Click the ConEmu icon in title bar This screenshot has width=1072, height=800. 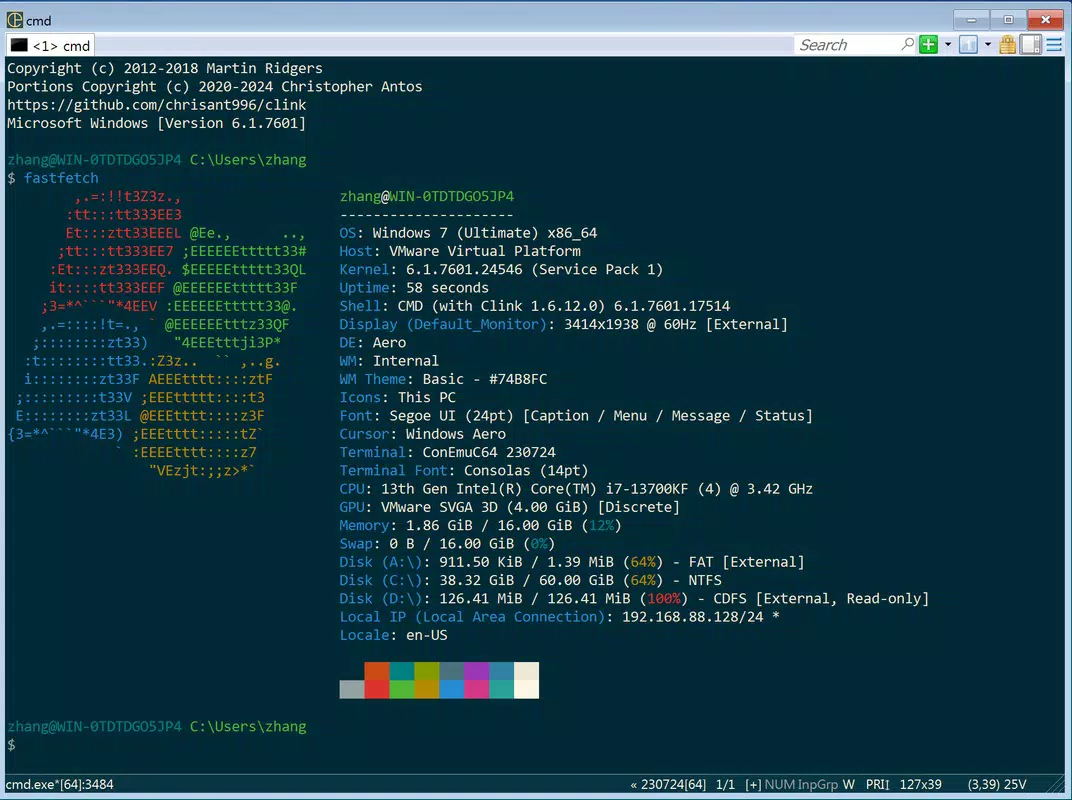tap(14, 20)
